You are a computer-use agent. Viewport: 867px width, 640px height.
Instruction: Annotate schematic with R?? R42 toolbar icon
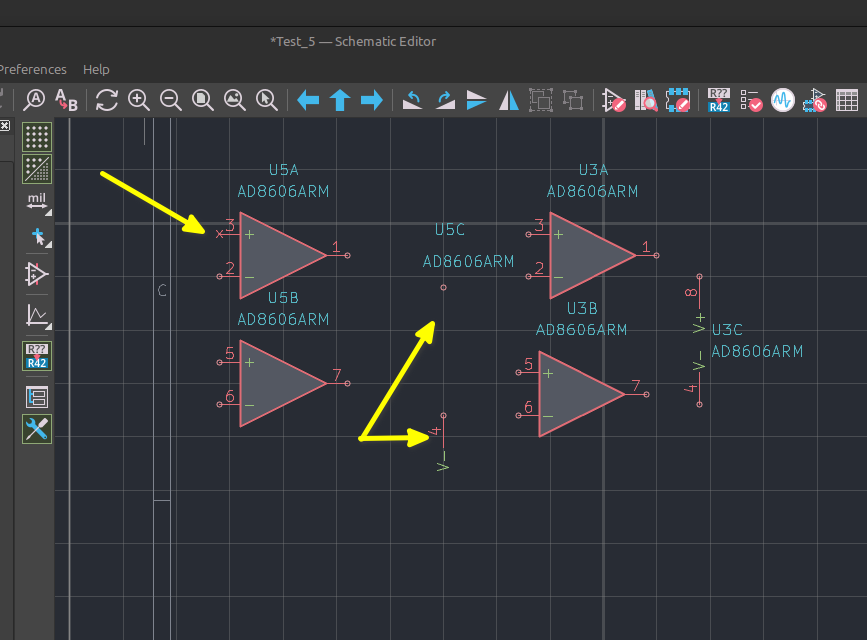(x=718, y=100)
